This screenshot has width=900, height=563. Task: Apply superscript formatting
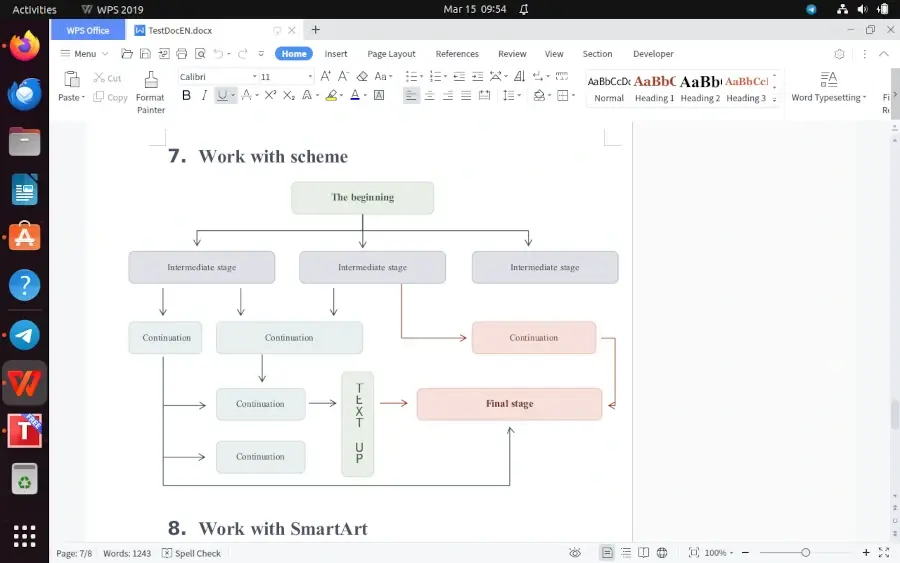coord(271,96)
